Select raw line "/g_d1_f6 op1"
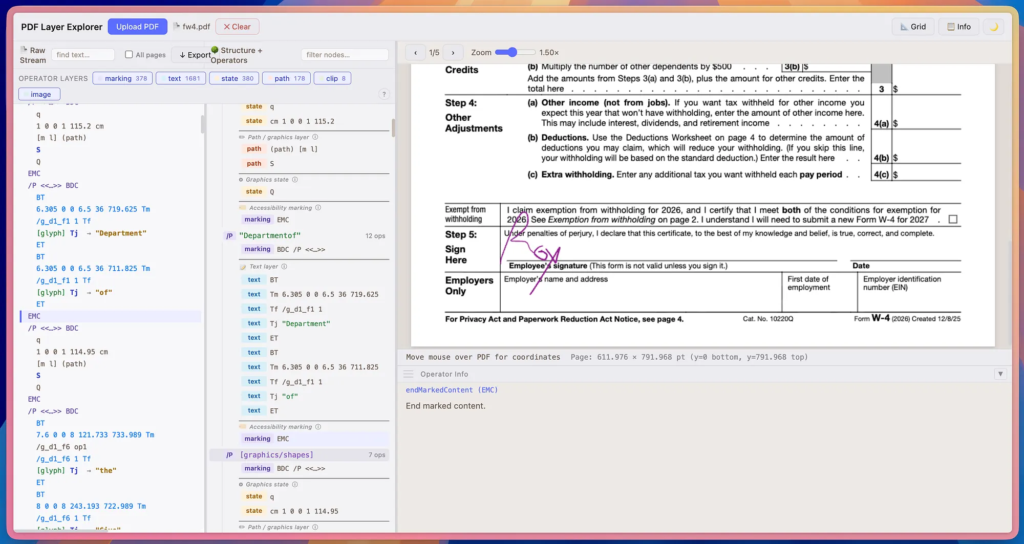Image resolution: width=1024 pixels, height=544 pixels. [61, 447]
